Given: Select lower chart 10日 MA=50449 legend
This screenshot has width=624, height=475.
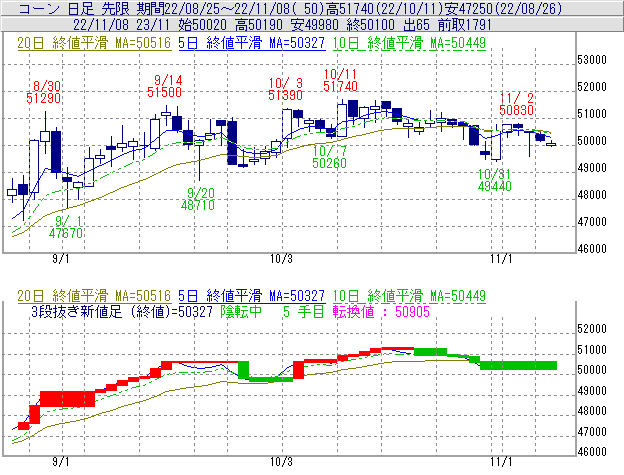Looking at the screenshot, I should (x=409, y=296).
